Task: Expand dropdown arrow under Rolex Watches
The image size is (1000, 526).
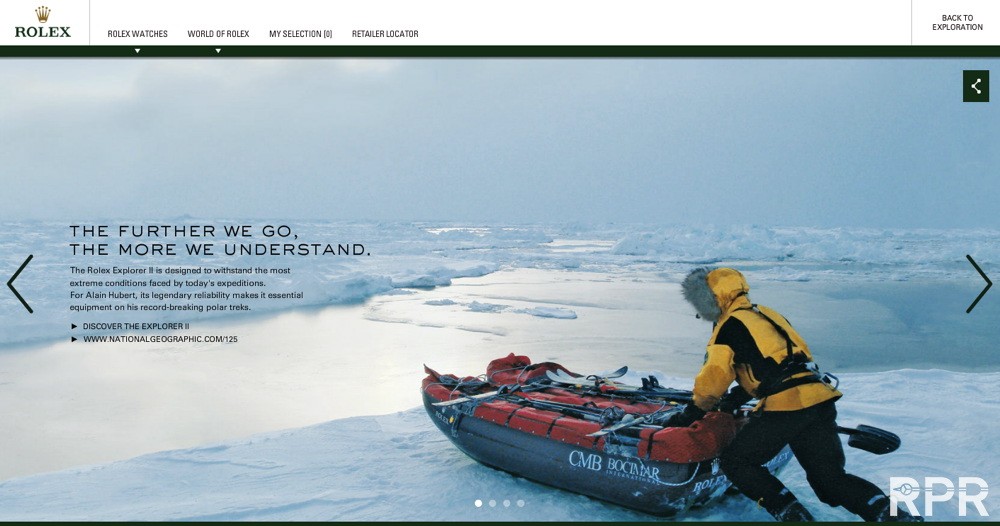Action: tap(137, 51)
